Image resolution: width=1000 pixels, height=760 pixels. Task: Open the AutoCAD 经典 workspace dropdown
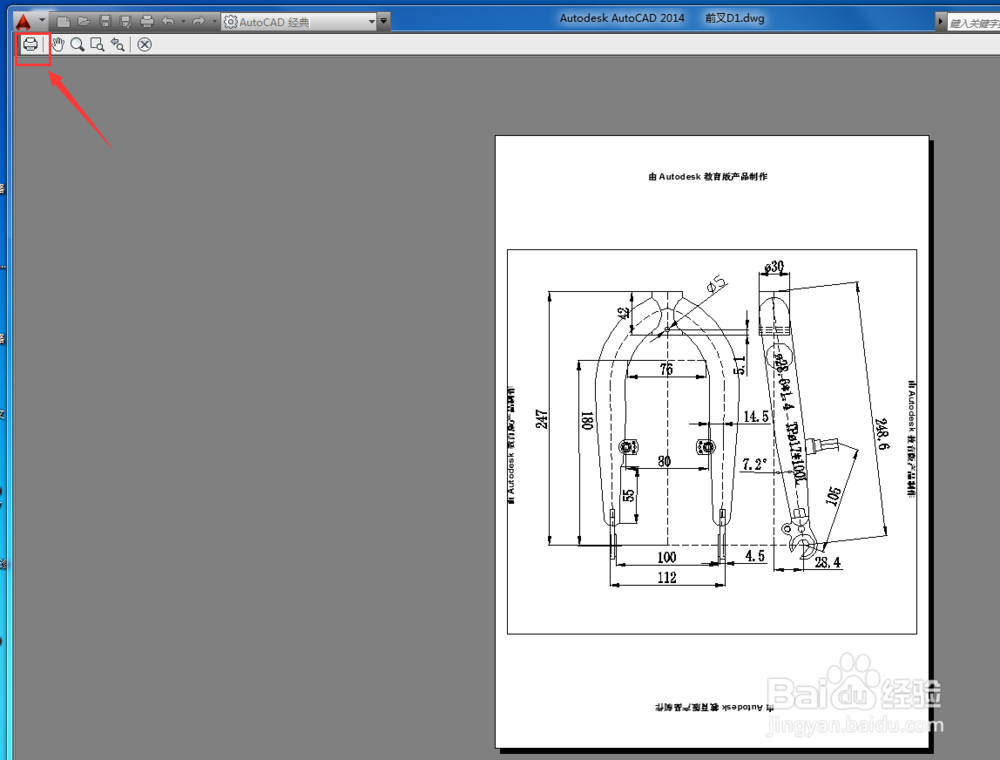point(299,22)
